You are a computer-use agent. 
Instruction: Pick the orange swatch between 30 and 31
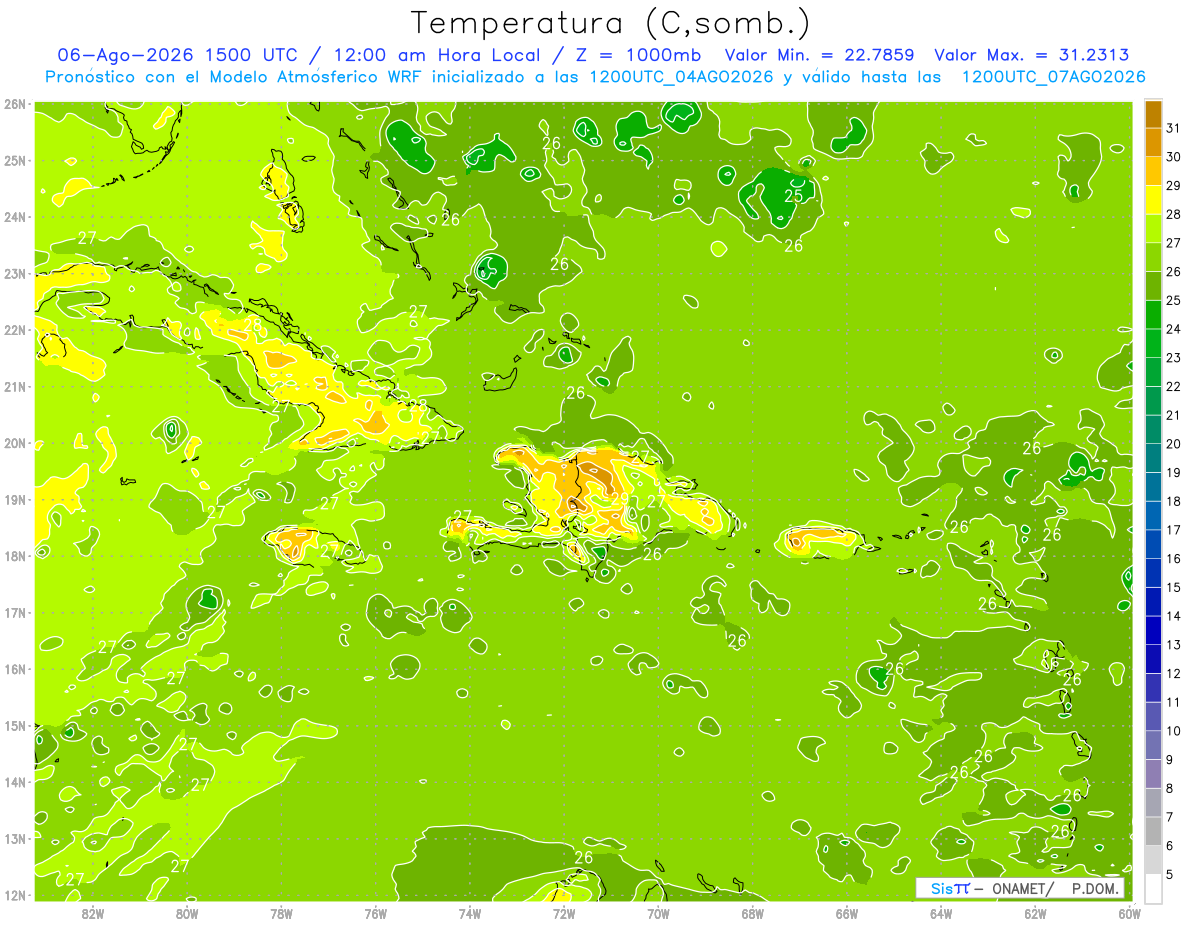pyautogui.click(x=1153, y=143)
